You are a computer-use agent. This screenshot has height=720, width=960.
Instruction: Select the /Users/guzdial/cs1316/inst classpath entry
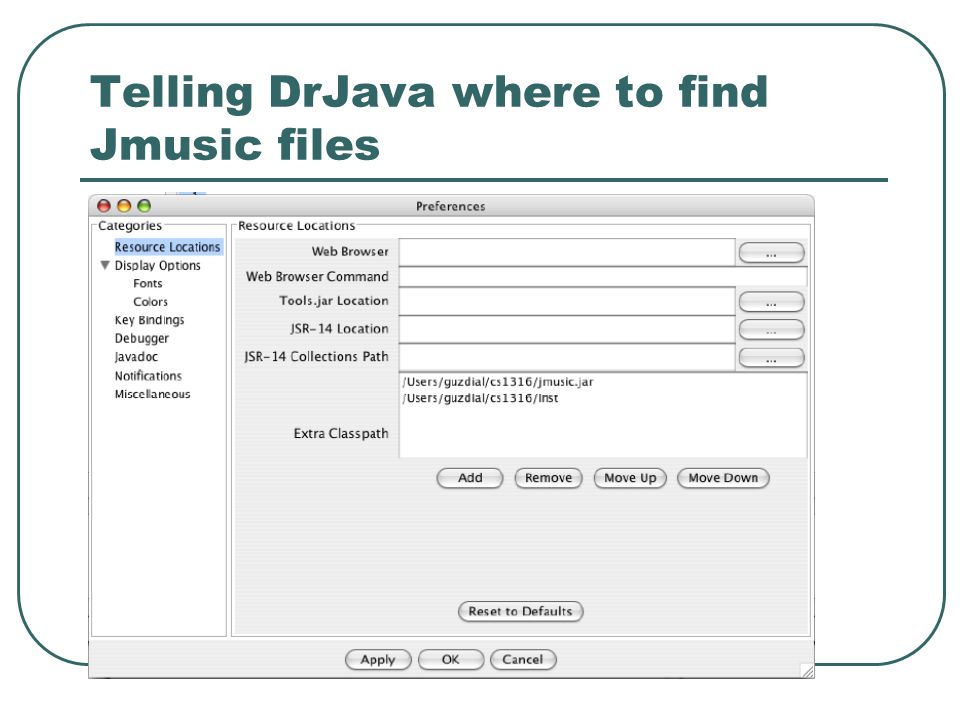point(480,399)
